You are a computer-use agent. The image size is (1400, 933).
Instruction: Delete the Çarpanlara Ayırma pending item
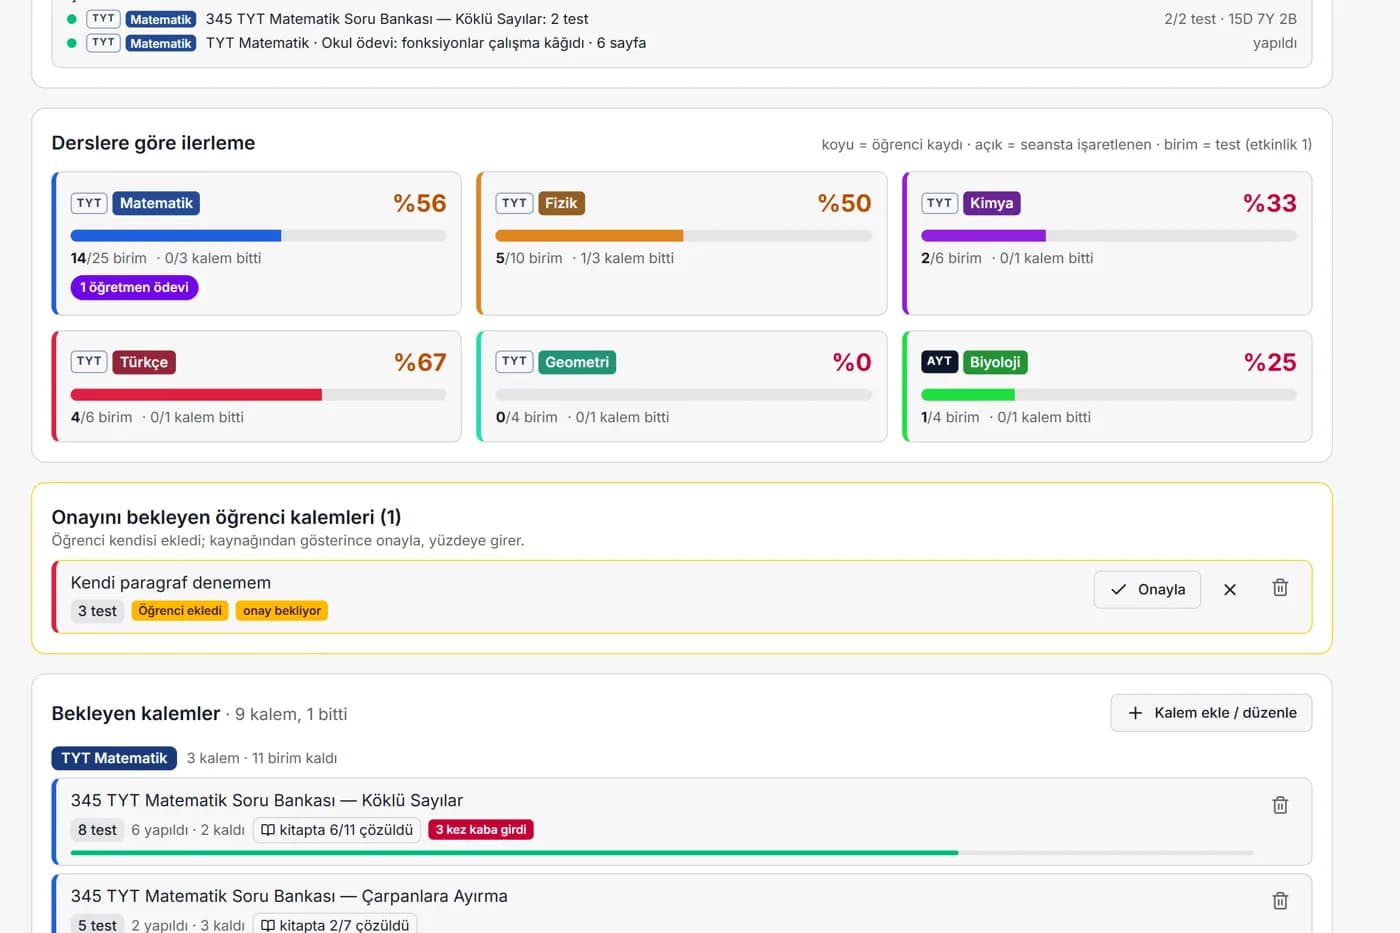pos(1280,901)
